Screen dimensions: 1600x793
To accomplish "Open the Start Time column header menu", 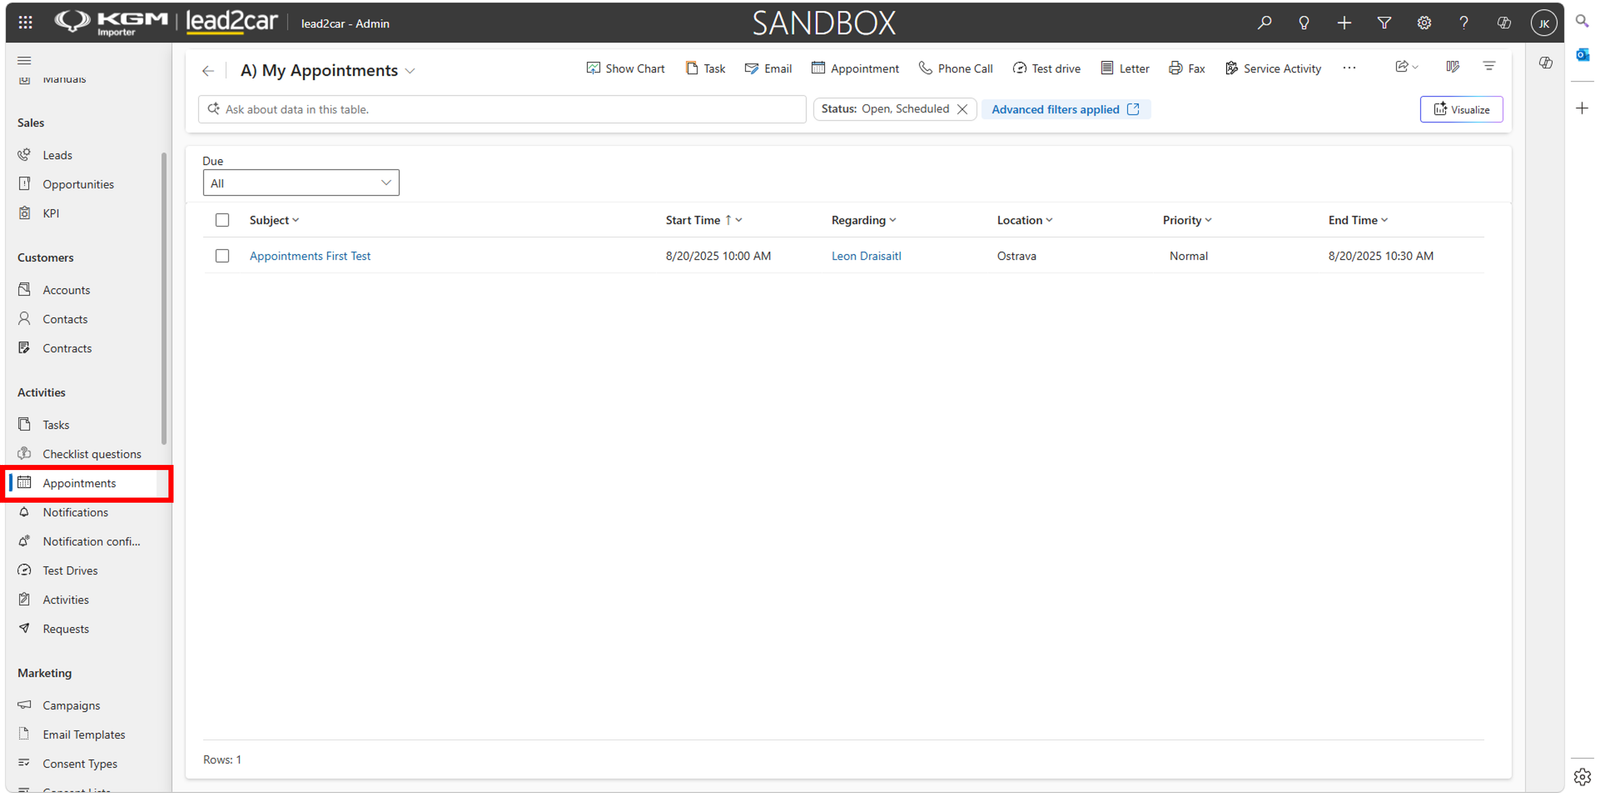I will pyautogui.click(x=704, y=220).
